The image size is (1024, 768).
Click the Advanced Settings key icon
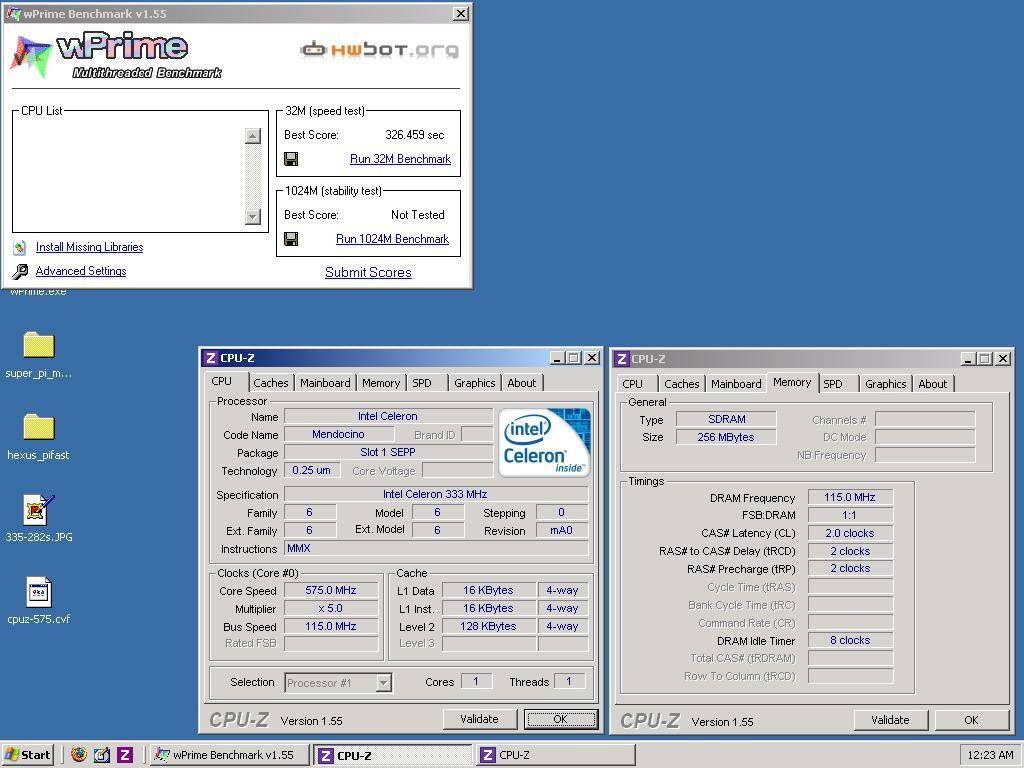(20, 271)
